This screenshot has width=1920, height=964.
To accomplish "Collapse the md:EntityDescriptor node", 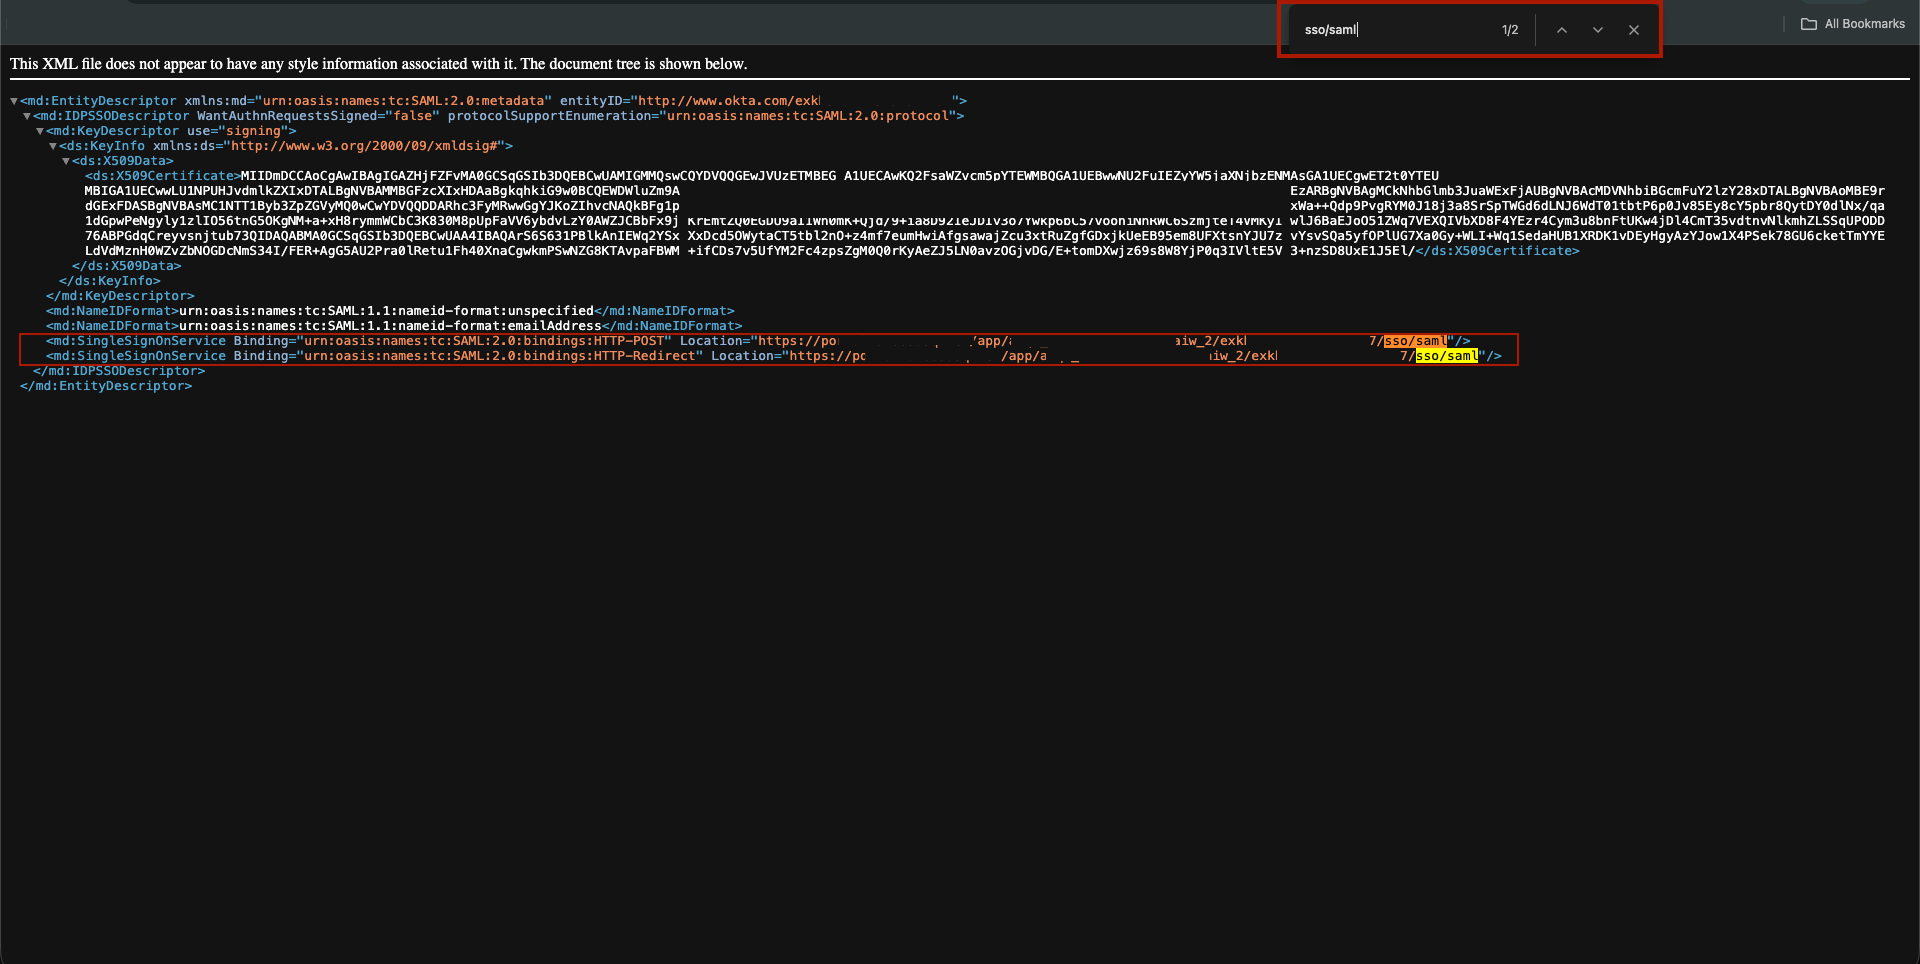I will click(x=14, y=101).
